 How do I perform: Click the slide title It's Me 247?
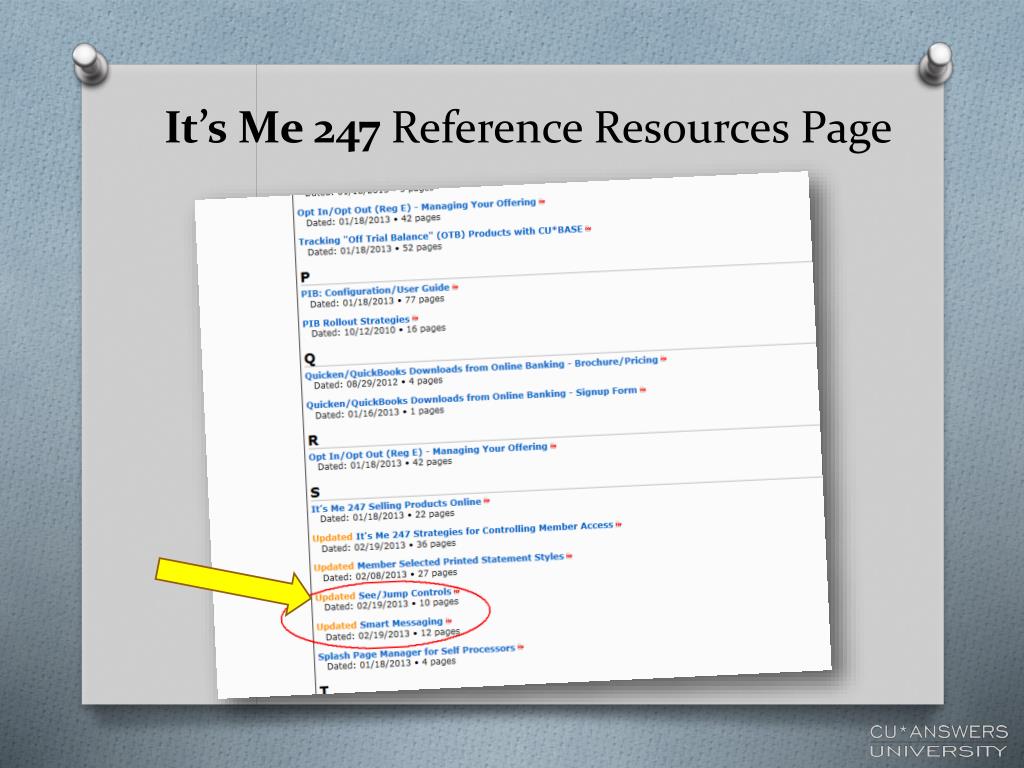click(x=272, y=127)
